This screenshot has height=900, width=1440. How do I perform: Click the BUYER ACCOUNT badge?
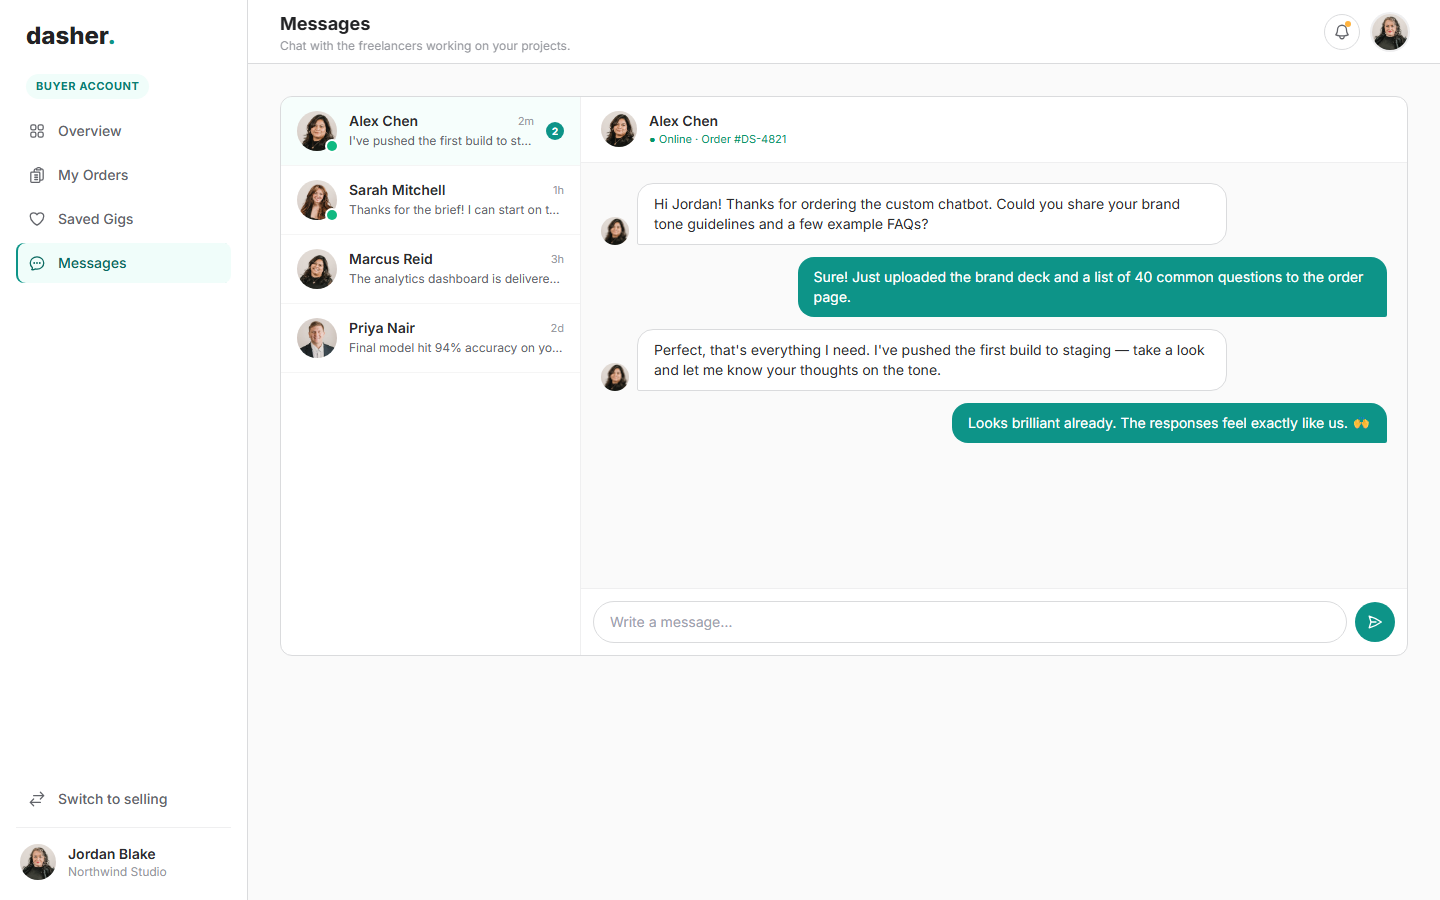87,86
